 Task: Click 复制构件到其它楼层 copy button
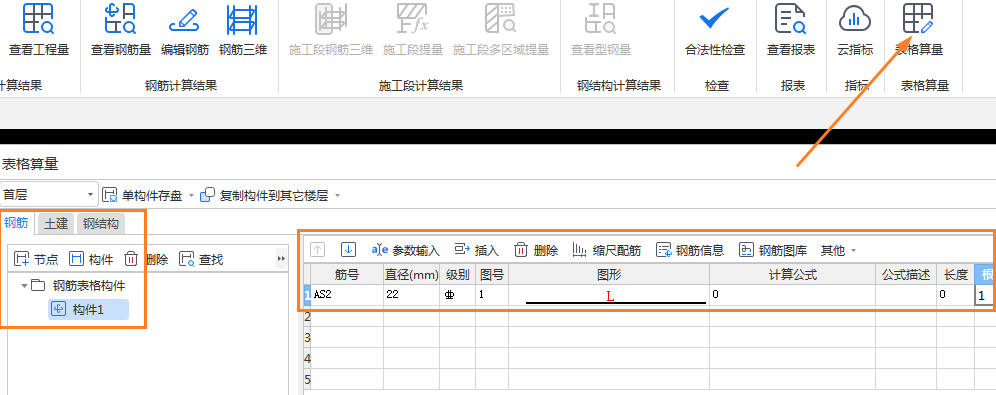point(264,196)
